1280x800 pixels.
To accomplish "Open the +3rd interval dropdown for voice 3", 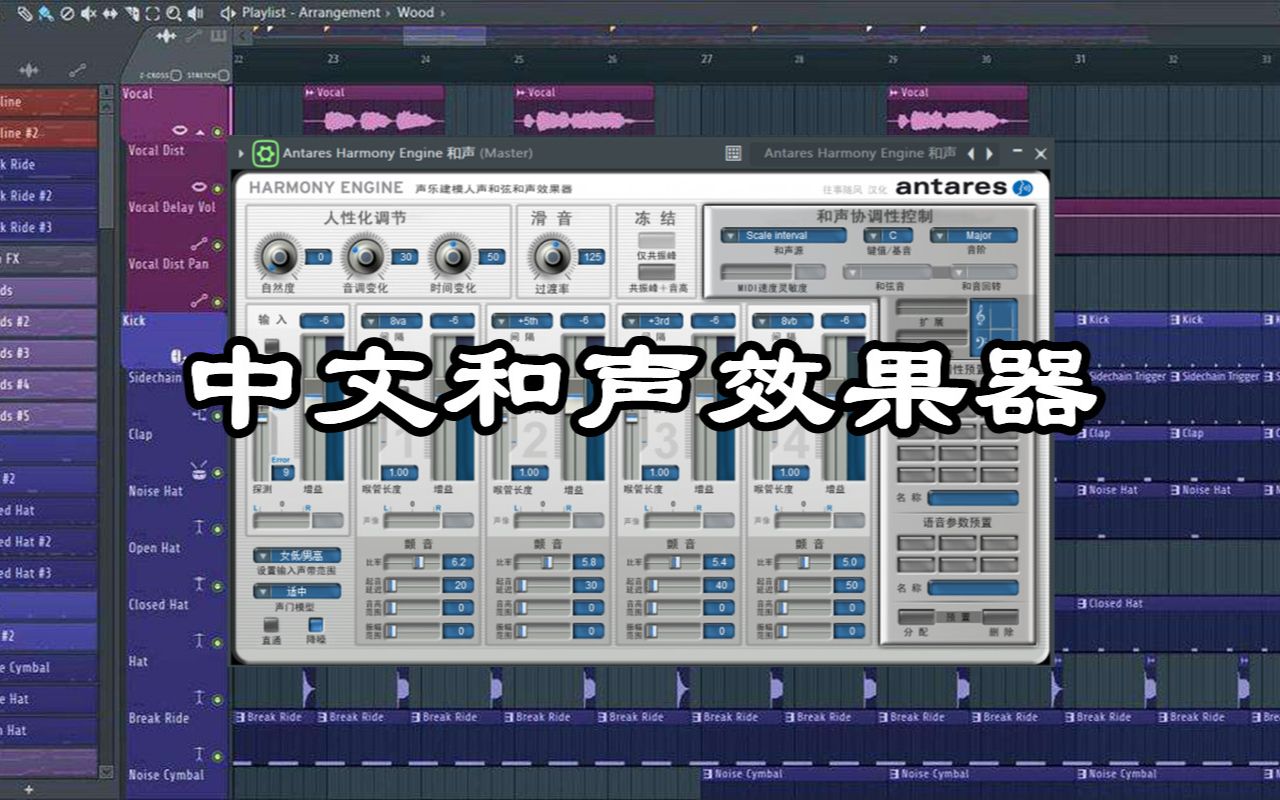I will [x=651, y=321].
